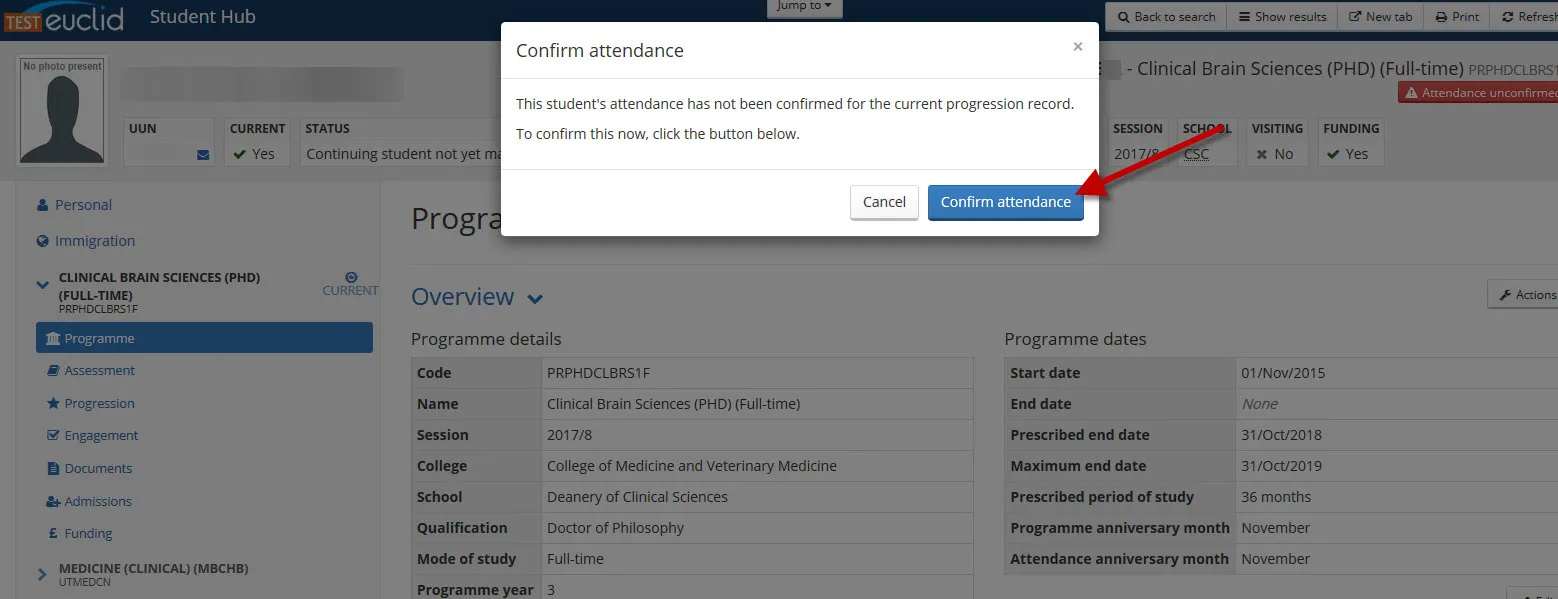This screenshot has width=1558, height=599.
Task: Click the Confirm attendance button
Action: [x=1005, y=201]
